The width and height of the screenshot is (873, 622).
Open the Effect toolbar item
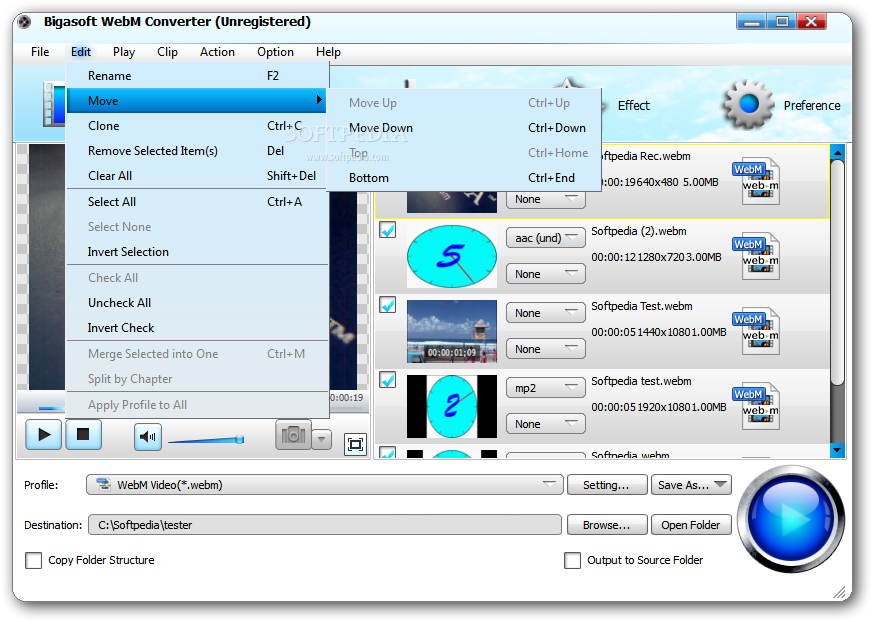pyautogui.click(x=633, y=105)
